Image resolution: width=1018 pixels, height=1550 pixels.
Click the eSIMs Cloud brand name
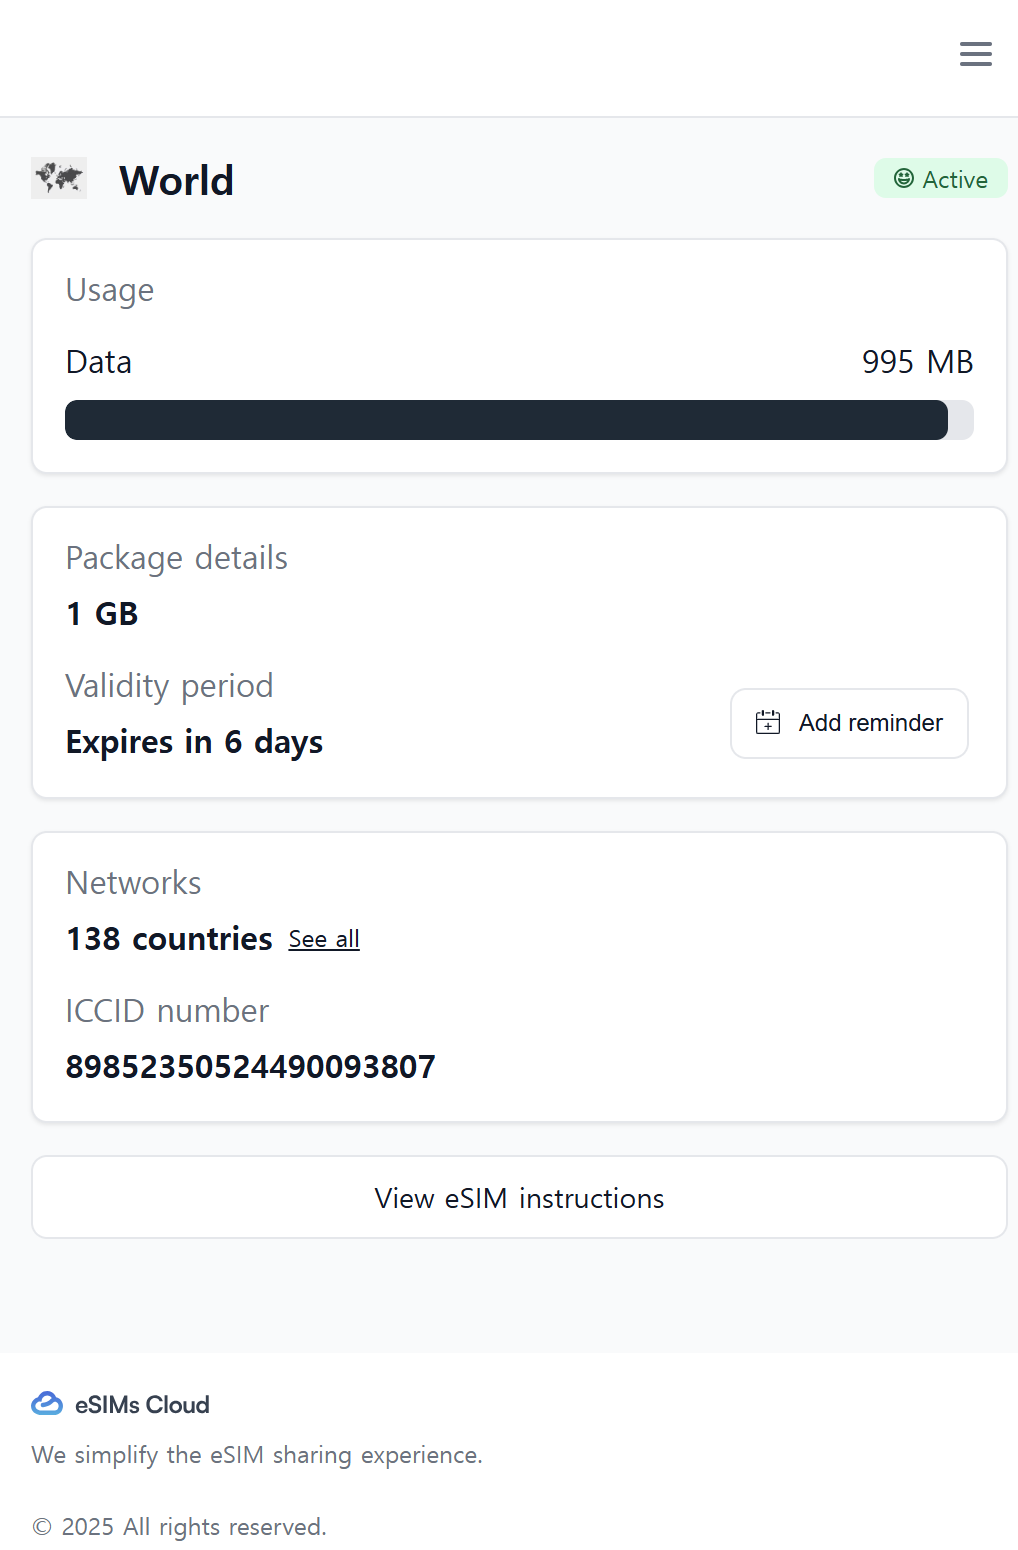pyautogui.click(x=142, y=1405)
